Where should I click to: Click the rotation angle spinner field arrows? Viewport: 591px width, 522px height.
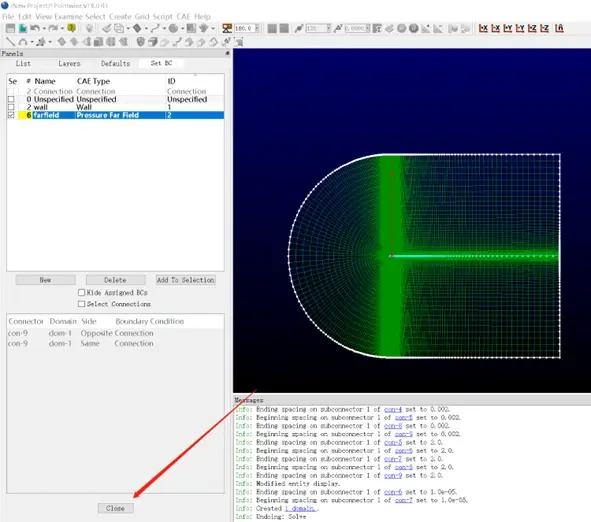pyautogui.click(x=257, y=28)
